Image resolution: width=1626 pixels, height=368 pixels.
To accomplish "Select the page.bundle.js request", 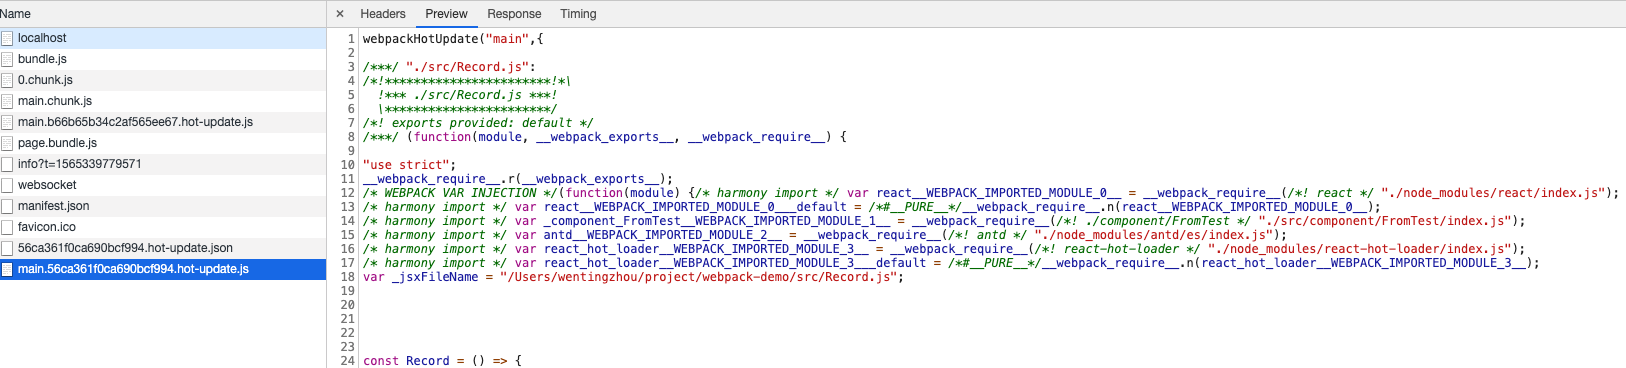I will click(x=163, y=143).
